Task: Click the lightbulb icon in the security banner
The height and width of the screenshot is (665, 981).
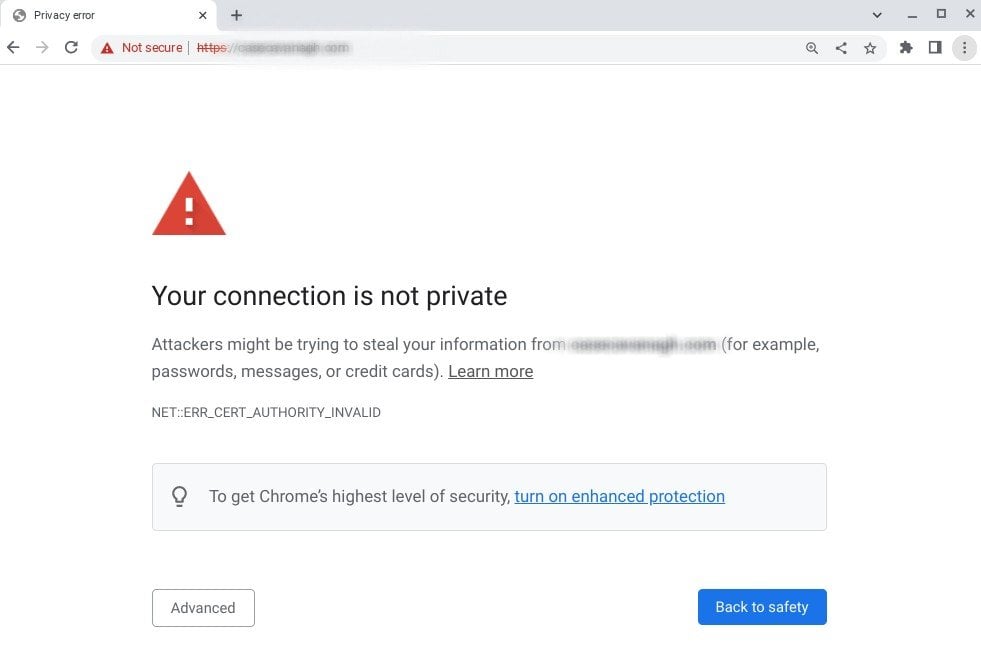Action: tap(180, 496)
